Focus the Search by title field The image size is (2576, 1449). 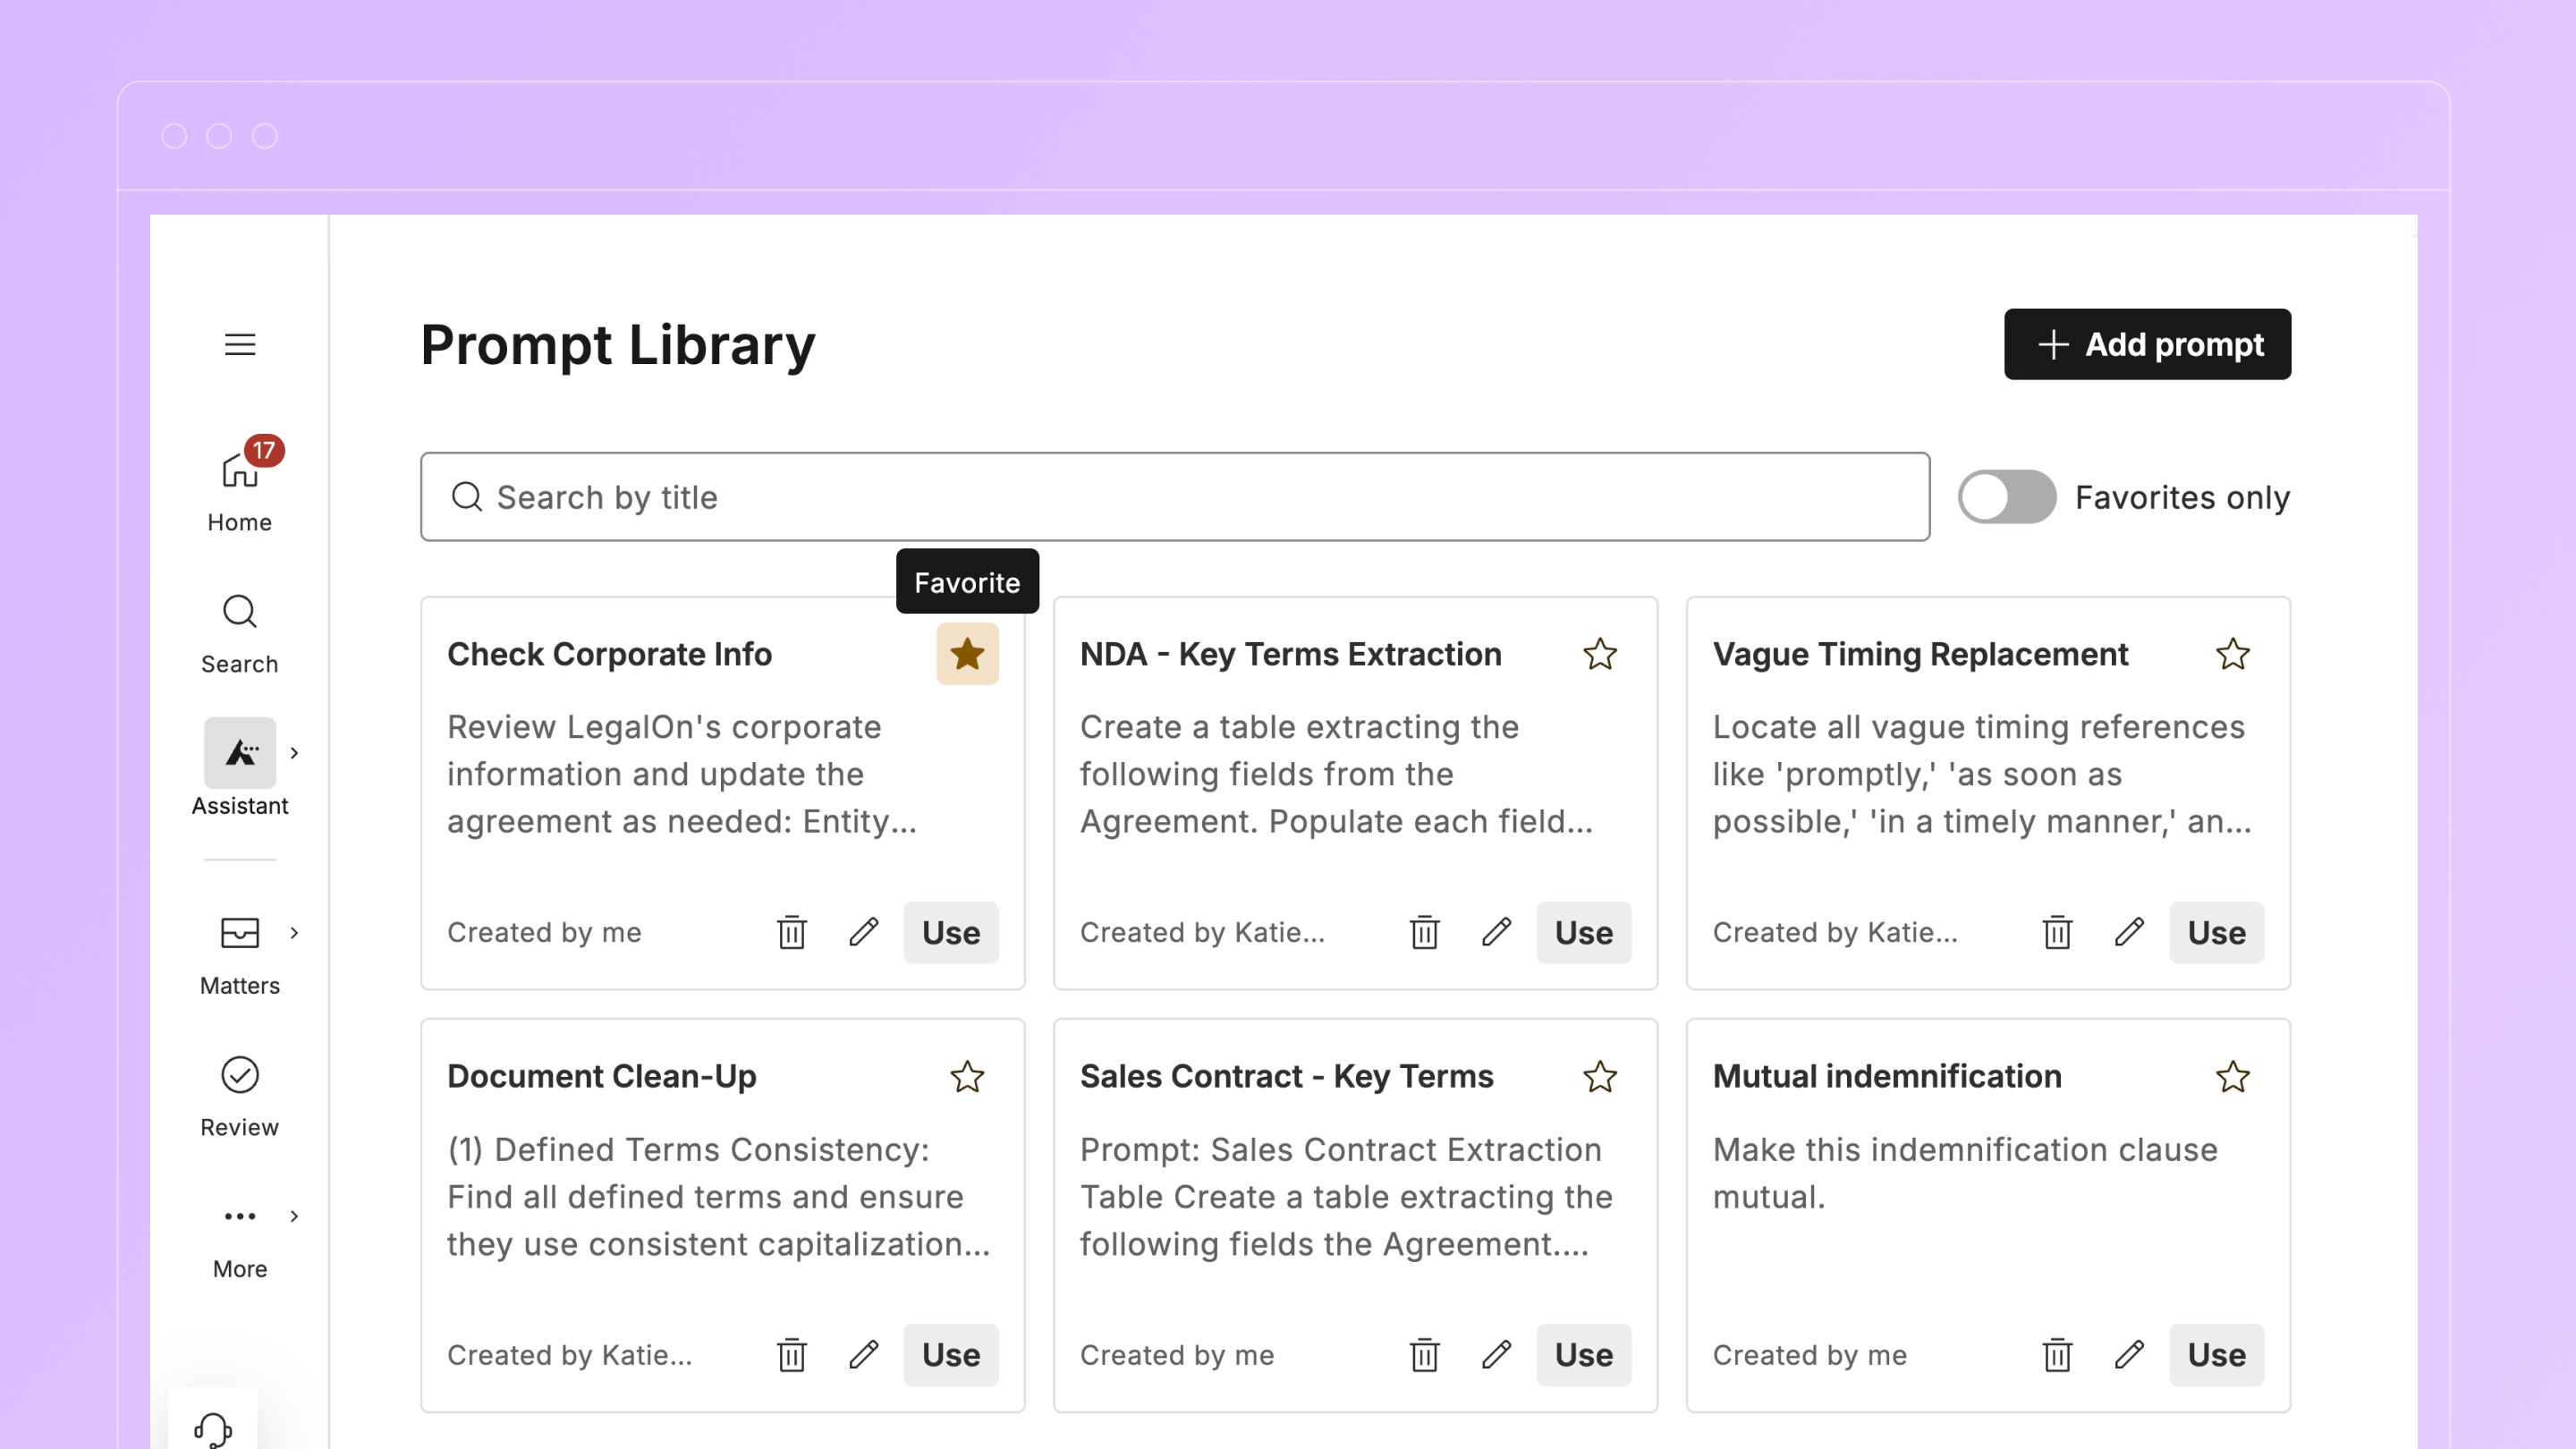coord(1174,497)
